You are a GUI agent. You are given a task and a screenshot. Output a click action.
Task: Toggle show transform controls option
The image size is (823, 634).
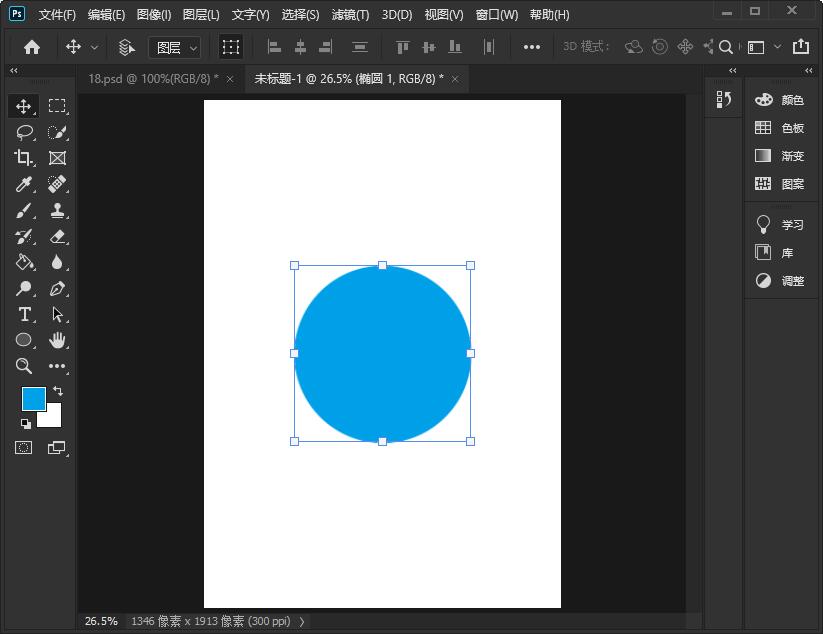(231, 47)
